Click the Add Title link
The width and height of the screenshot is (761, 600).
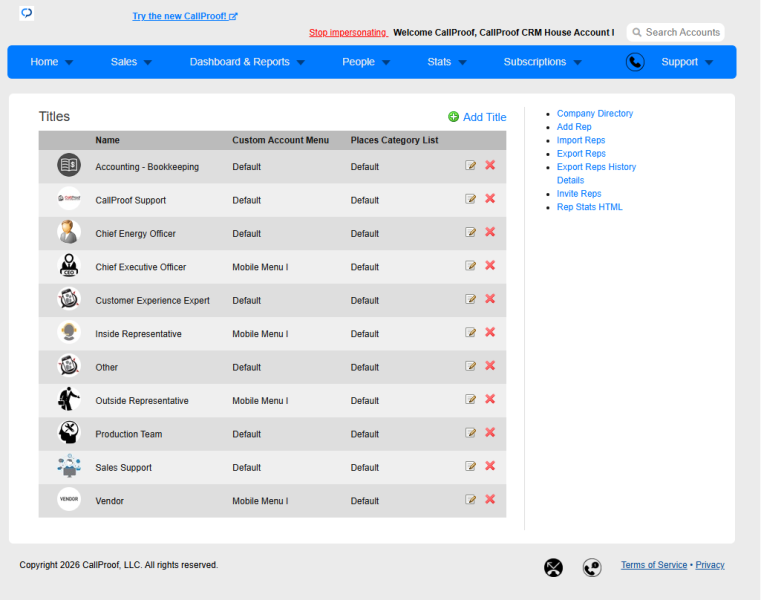click(484, 117)
